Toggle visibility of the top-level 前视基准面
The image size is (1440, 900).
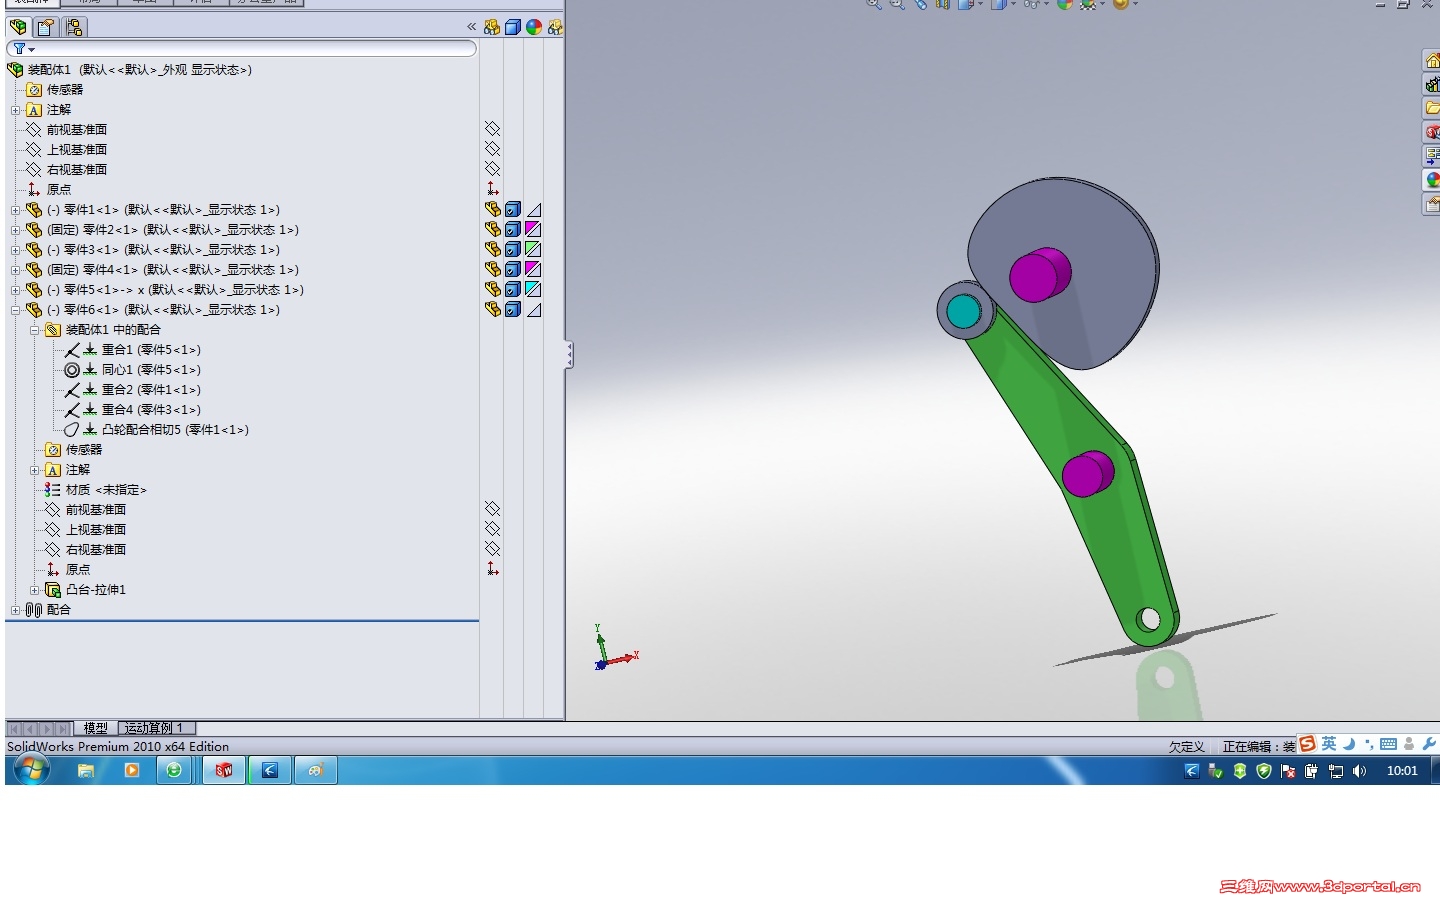(492, 129)
